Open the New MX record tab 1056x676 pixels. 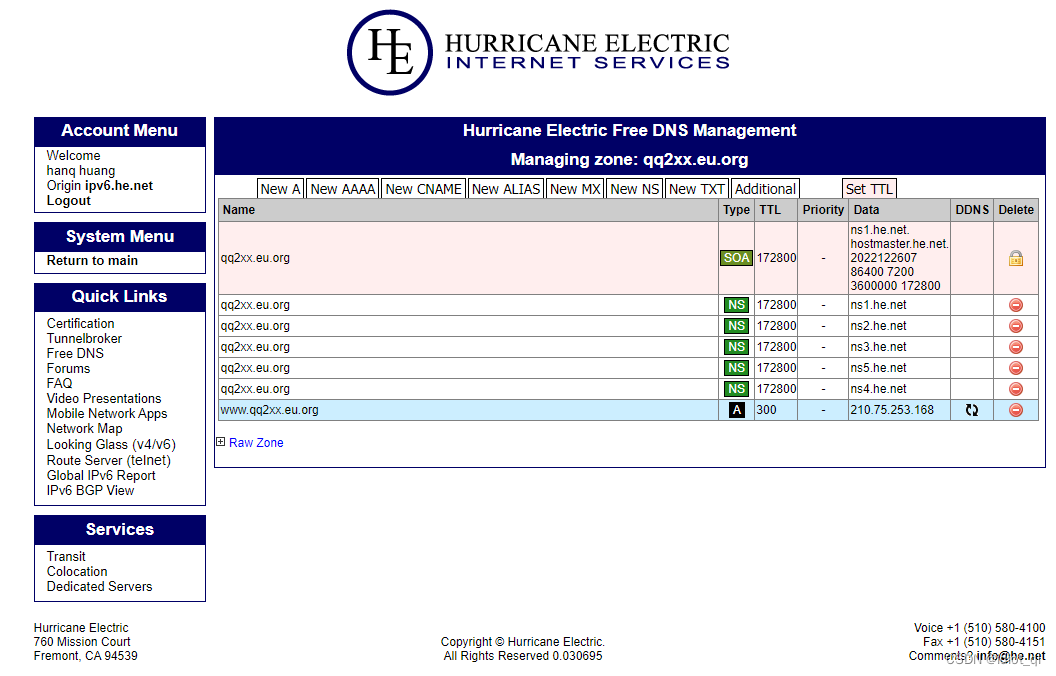click(x=575, y=189)
